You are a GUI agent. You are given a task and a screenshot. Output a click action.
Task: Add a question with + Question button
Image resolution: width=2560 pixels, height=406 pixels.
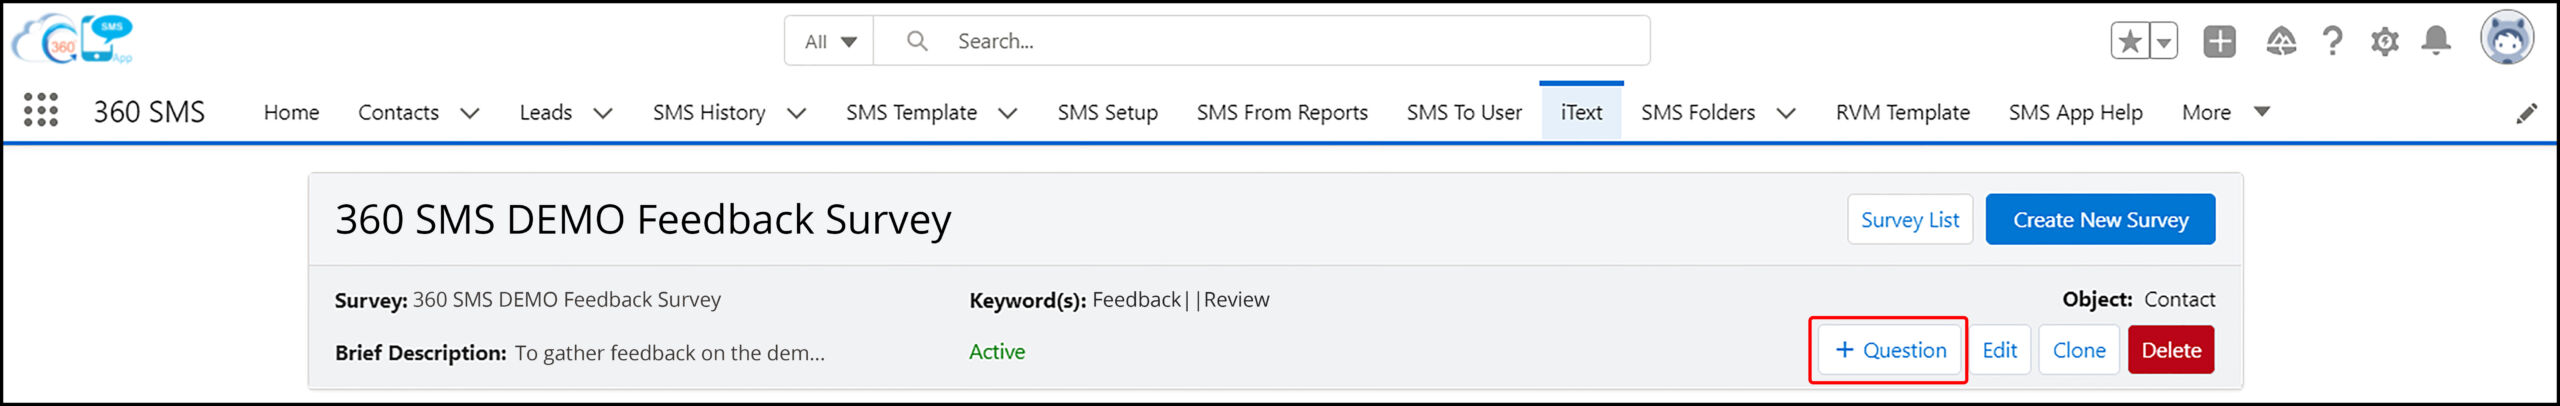coord(1889,350)
